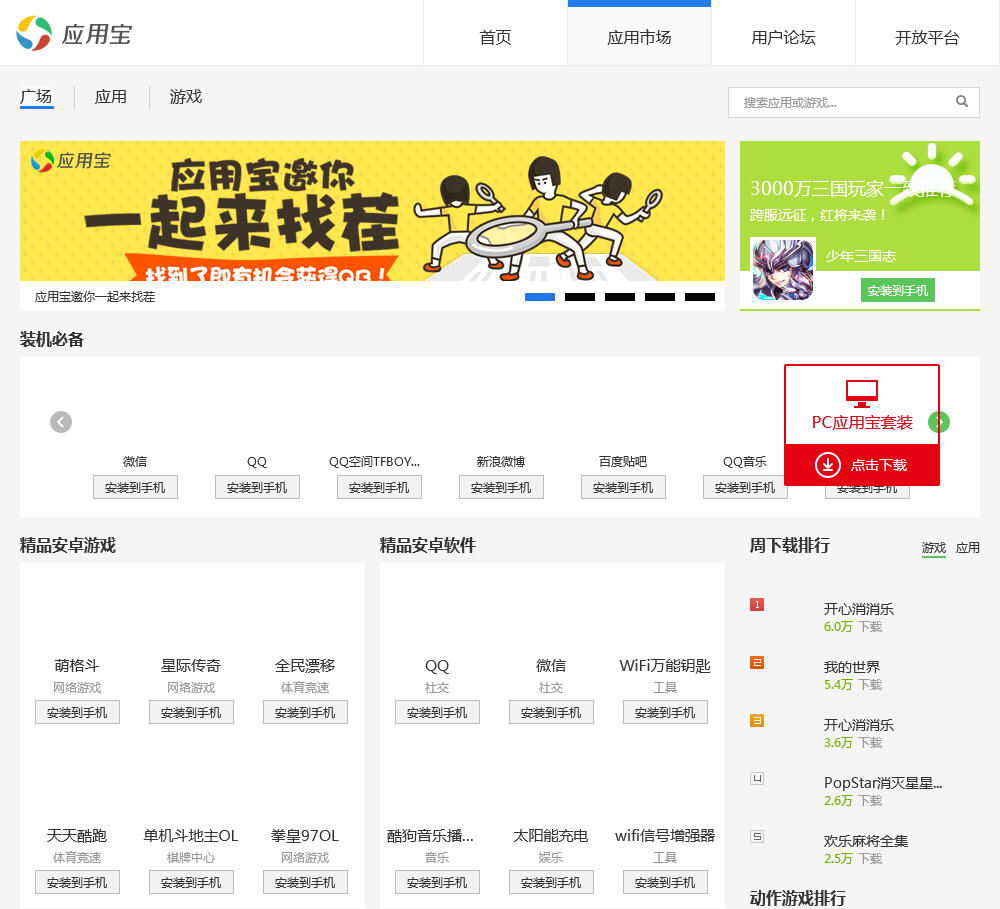Install QQ音乐 to phone
The height and width of the screenshot is (909, 1000).
[745, 487]
